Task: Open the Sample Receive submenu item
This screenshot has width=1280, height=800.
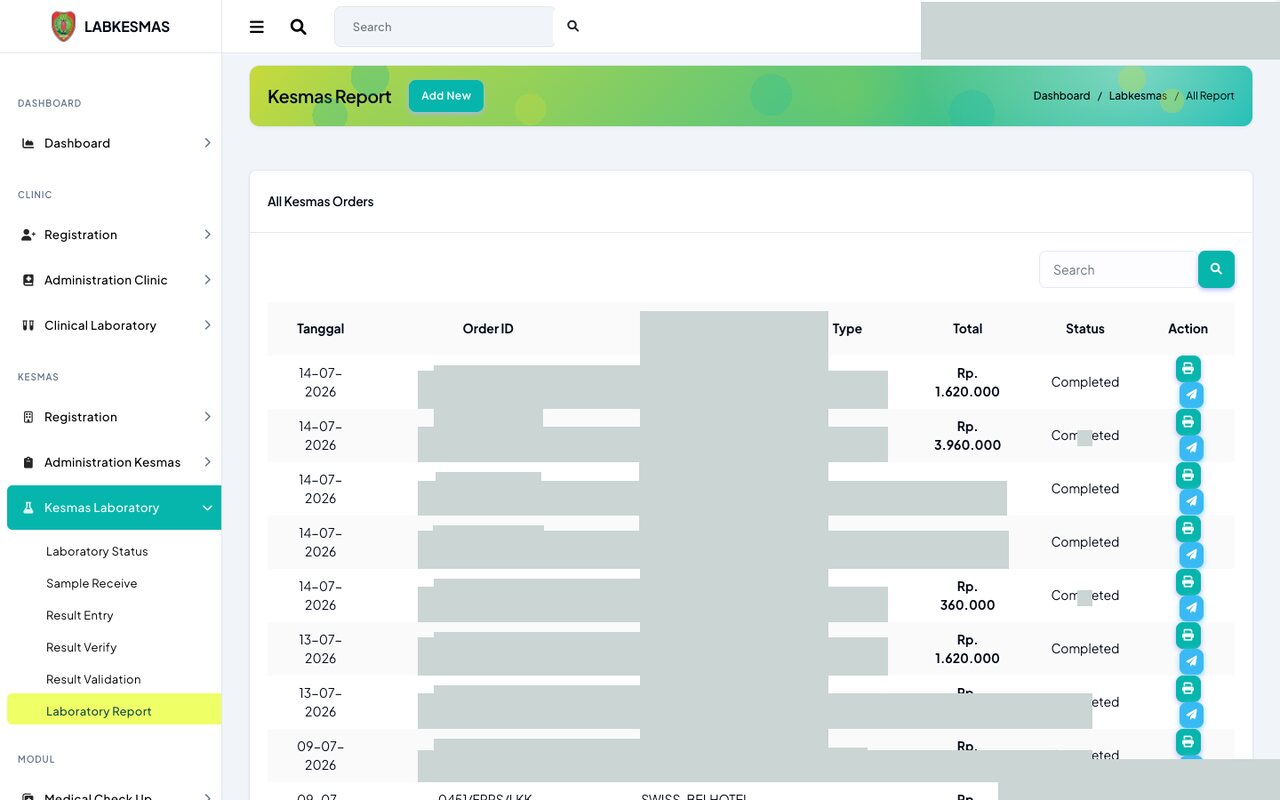Action: coord(92,583)
